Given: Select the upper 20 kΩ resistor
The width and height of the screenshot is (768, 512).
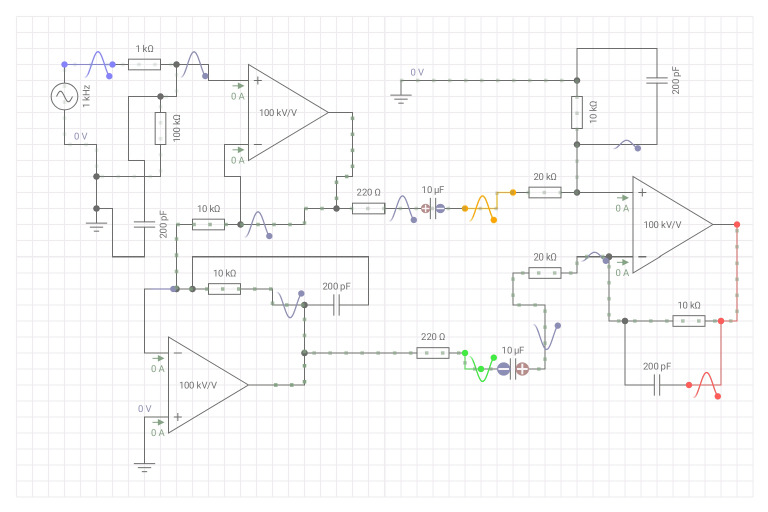Looking at the screenshot, I should (545, 193).
